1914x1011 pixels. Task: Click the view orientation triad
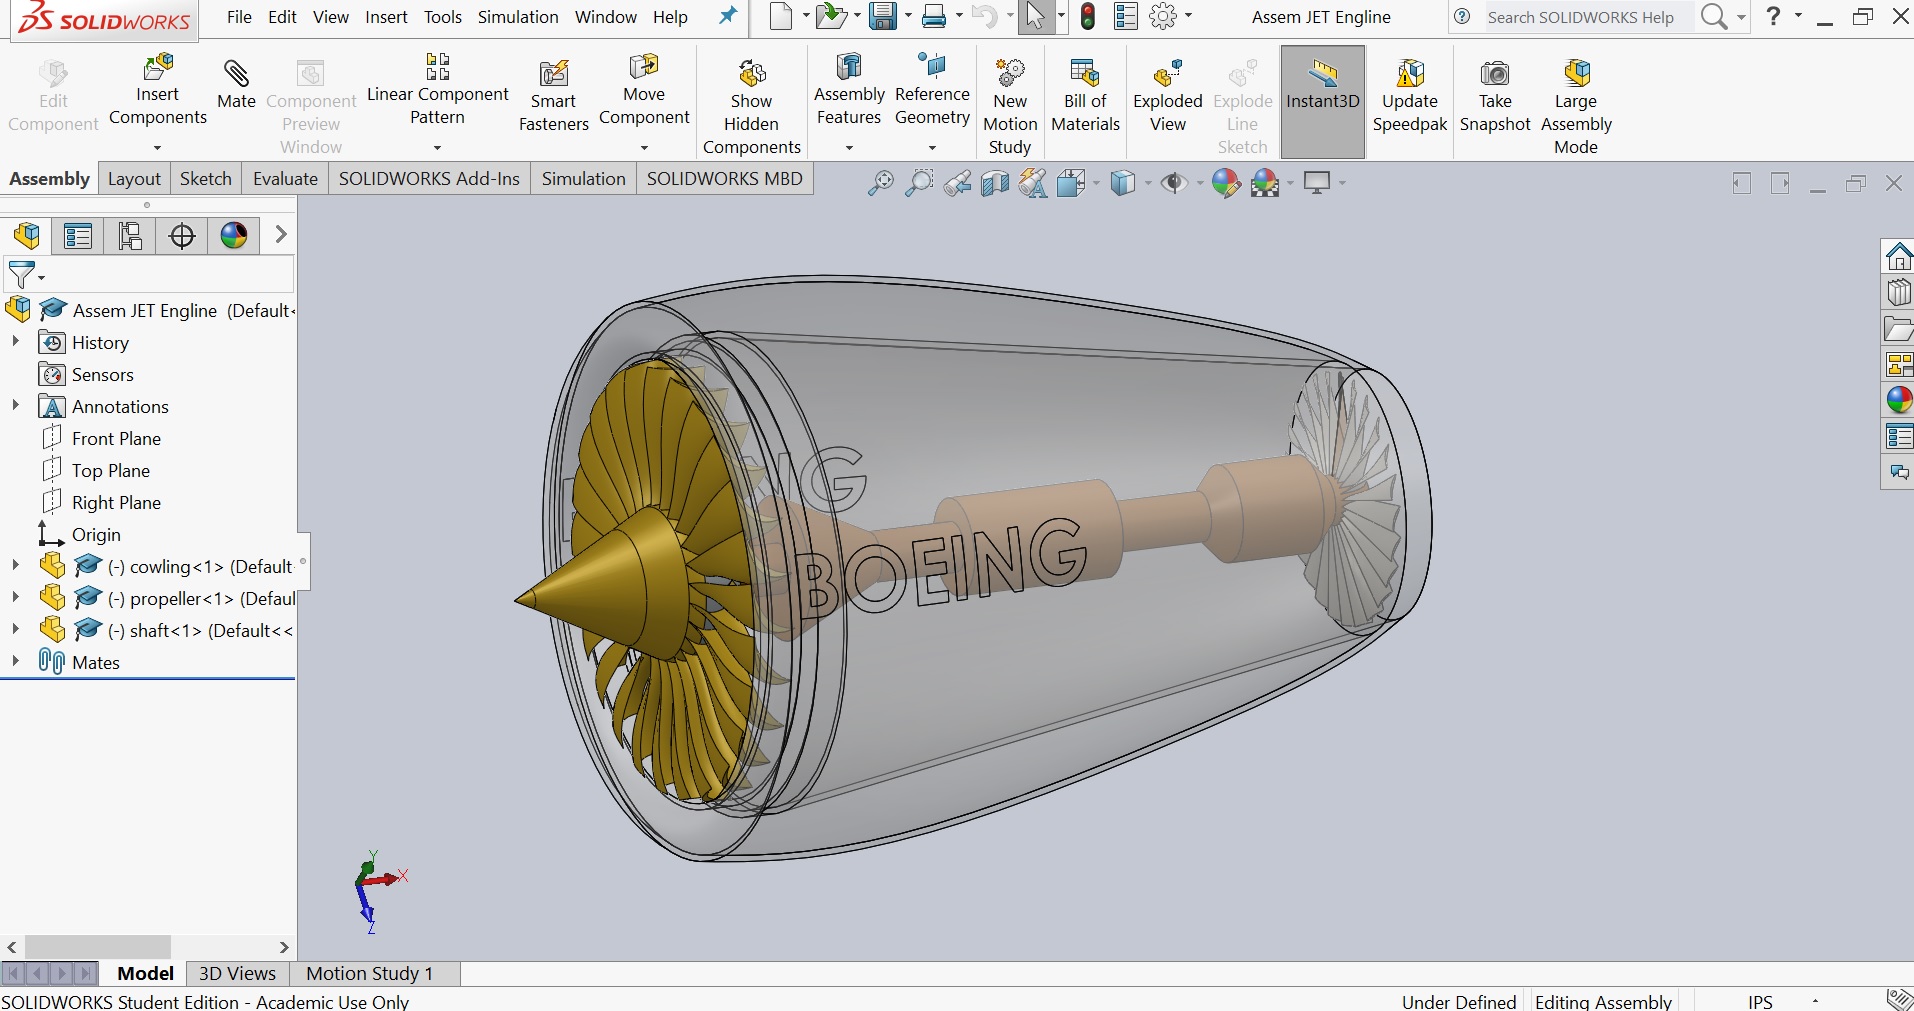tap(379, 890)
